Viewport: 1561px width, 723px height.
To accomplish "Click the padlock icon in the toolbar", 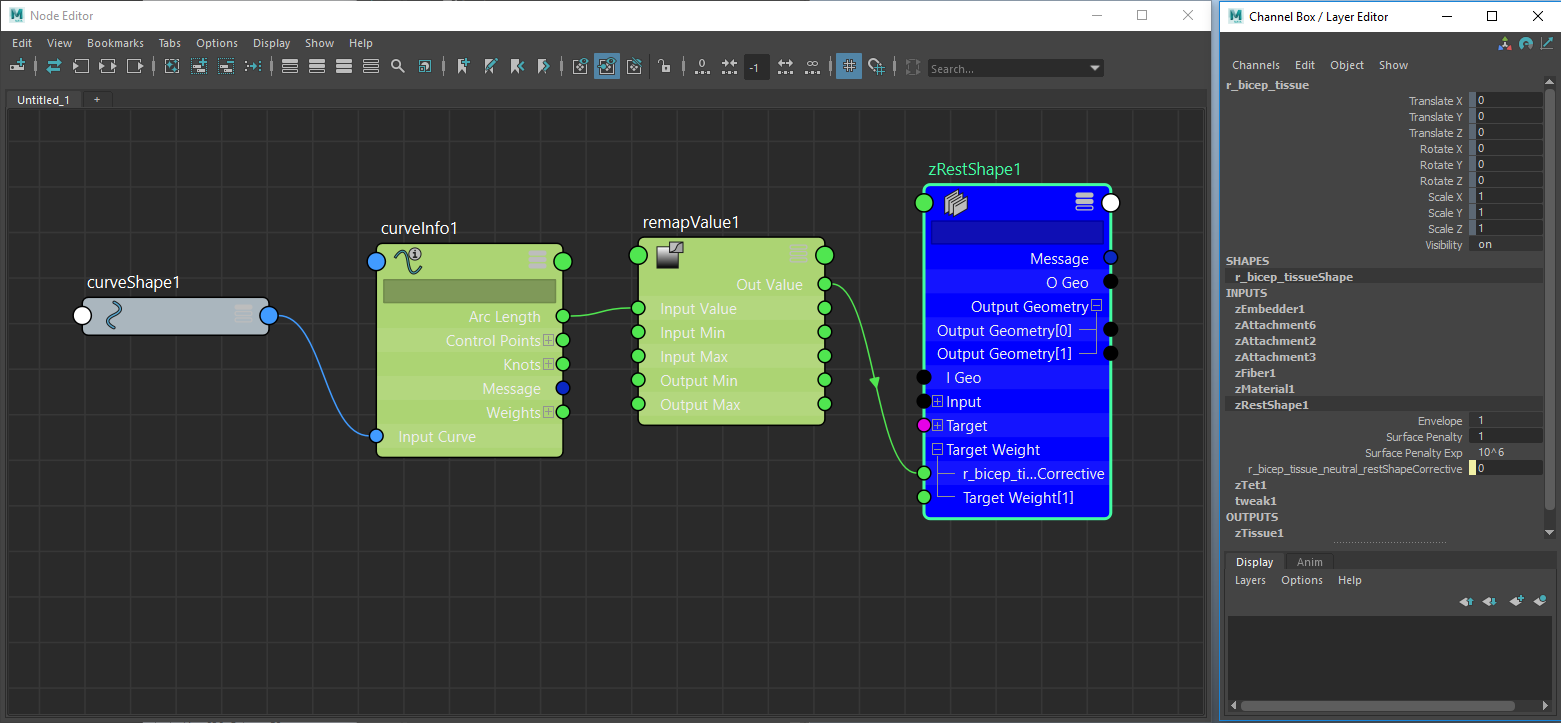I will point(664,67).
